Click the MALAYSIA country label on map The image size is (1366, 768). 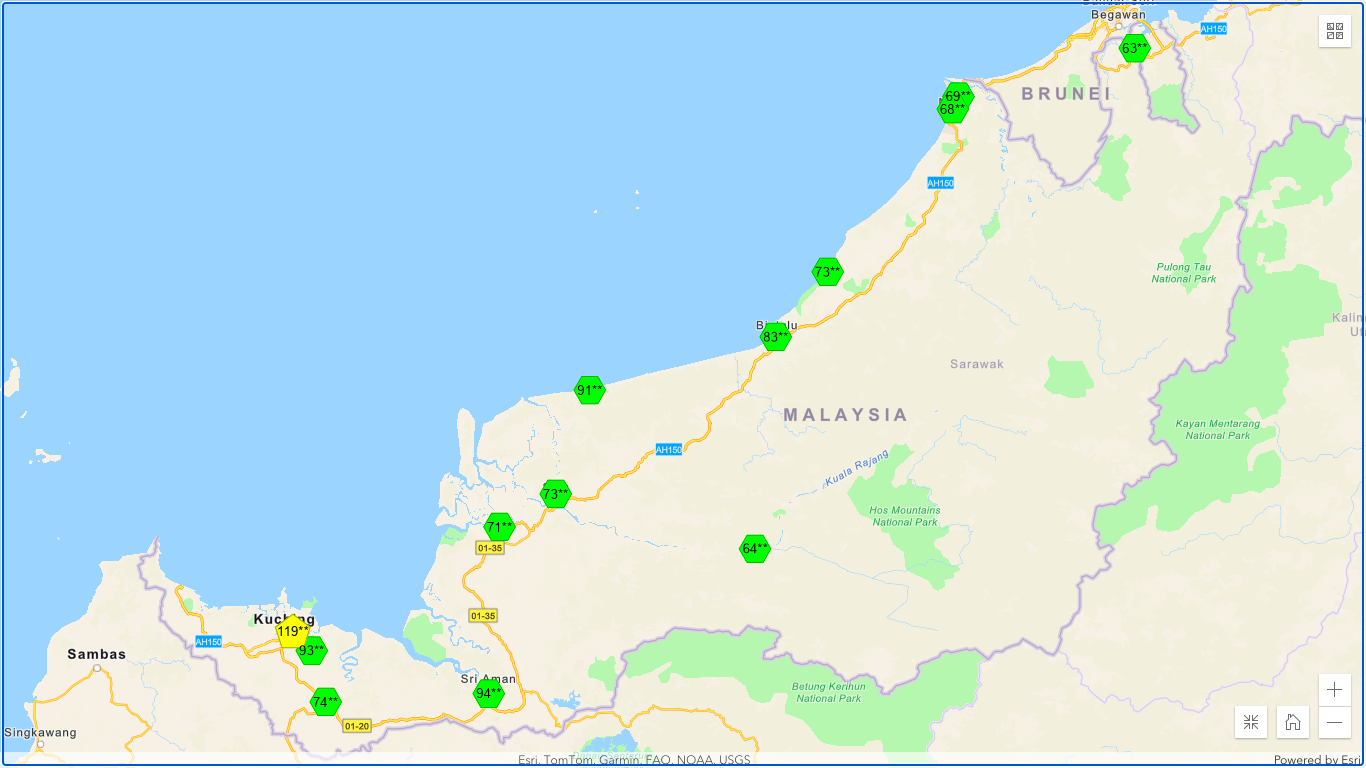pyautogui.click(x=845, y=414)
